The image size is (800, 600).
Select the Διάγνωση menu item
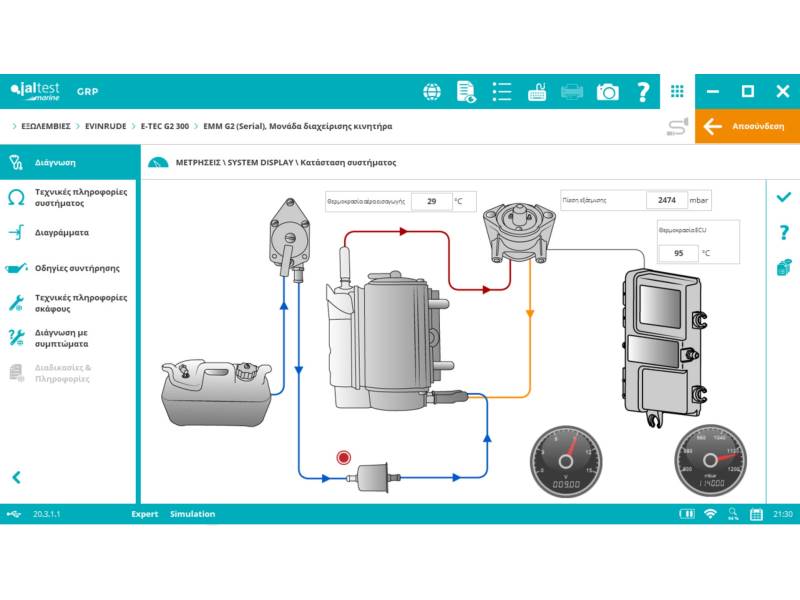[x=55, y=162]
